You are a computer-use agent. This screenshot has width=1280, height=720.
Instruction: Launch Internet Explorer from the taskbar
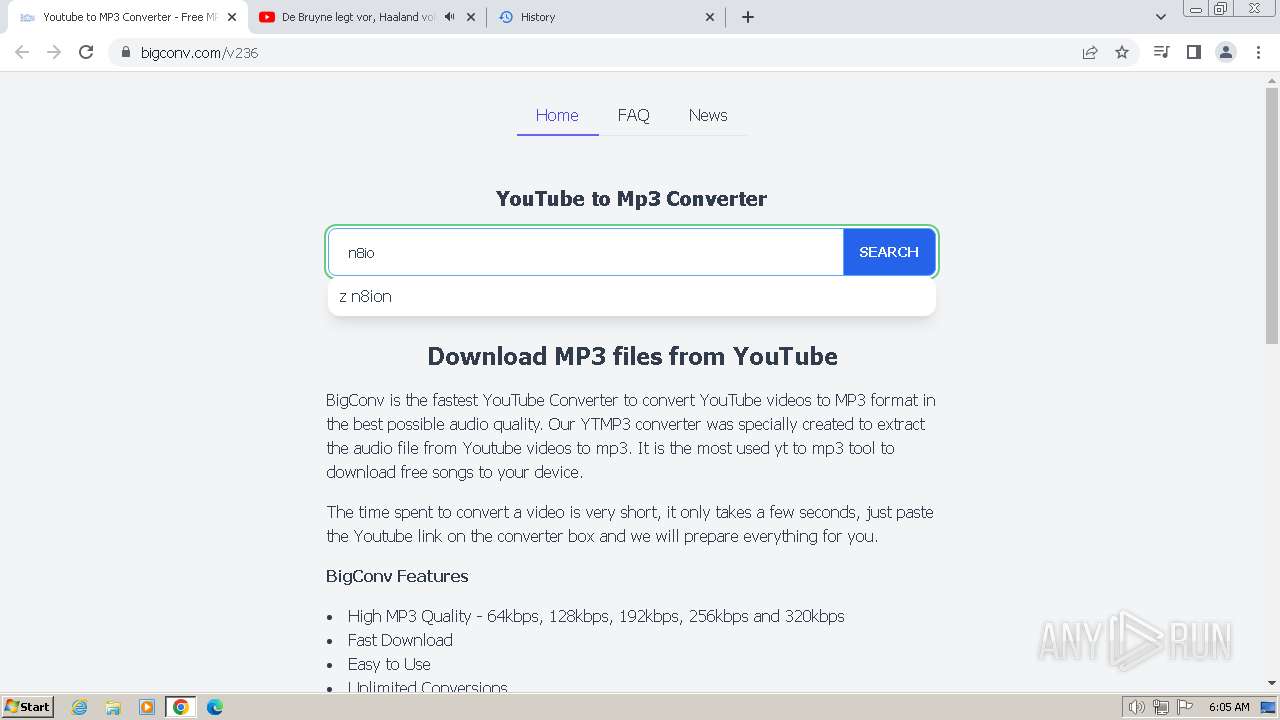pos(80,707)
